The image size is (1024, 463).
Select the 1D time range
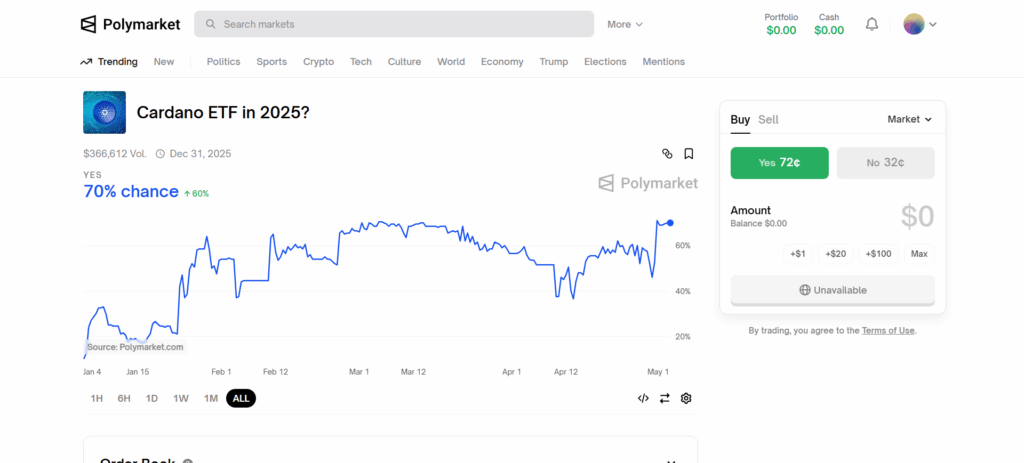point(152,398)
